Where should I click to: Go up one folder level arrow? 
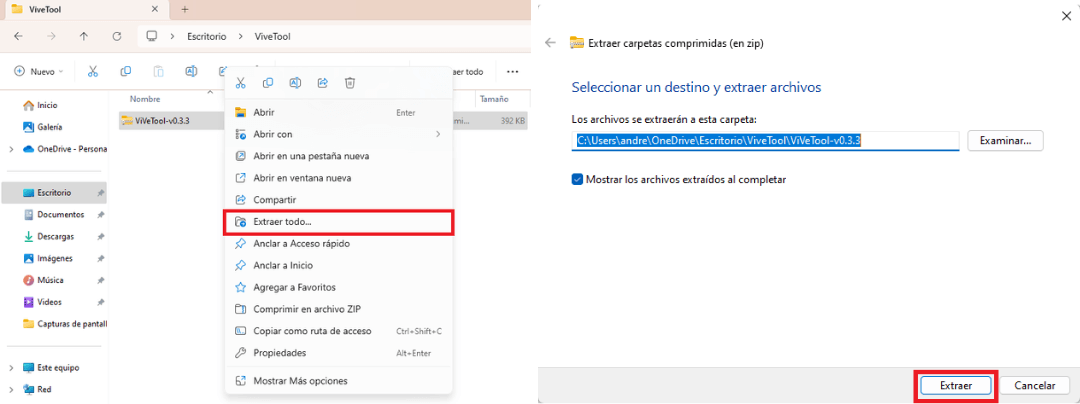pyautogui.click(x=84, y=36)
